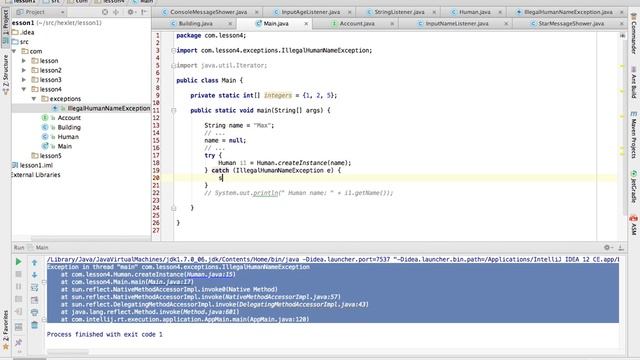
Task: Click the console horizontal scrollbar
Action: point(68,352)
